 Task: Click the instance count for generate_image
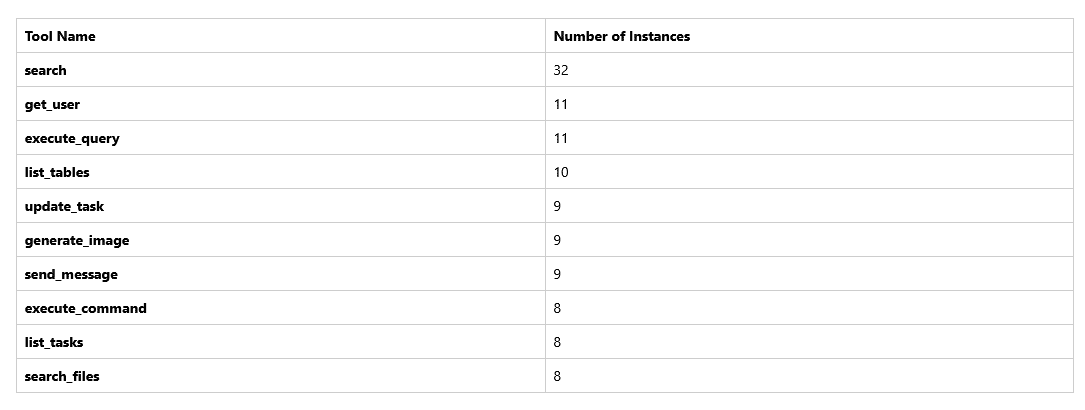(x=558, y=240)
